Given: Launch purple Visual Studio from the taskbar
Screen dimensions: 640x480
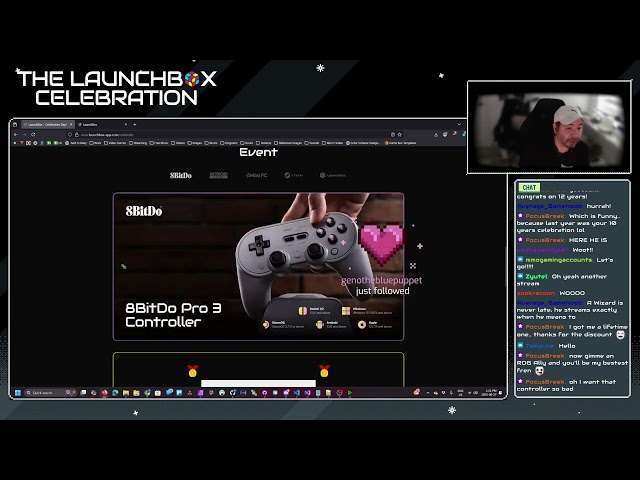Looking at the screenshot, I should tap(307, 393).
